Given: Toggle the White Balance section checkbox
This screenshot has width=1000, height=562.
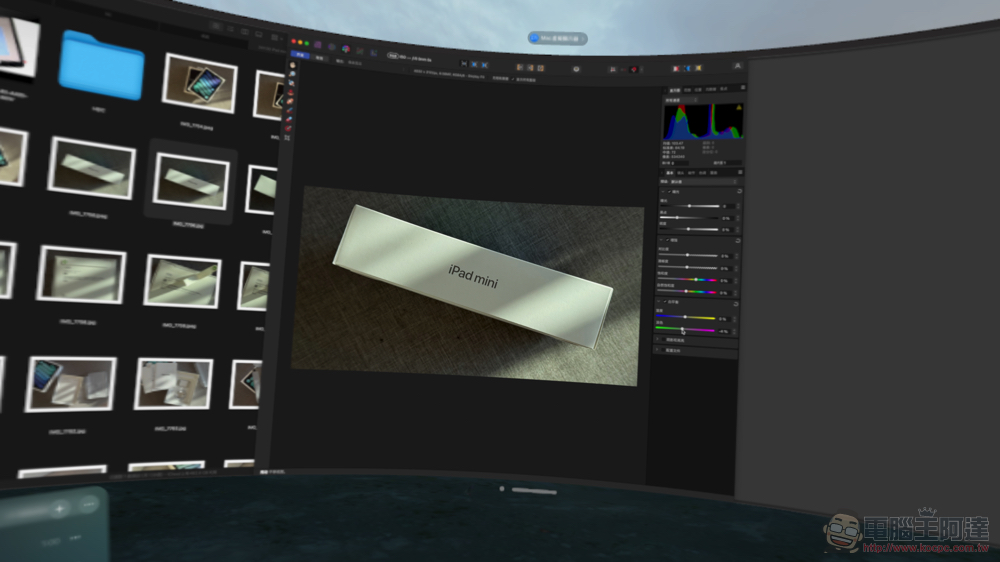Looking at the screenshot, I should (x=665, y=302).
